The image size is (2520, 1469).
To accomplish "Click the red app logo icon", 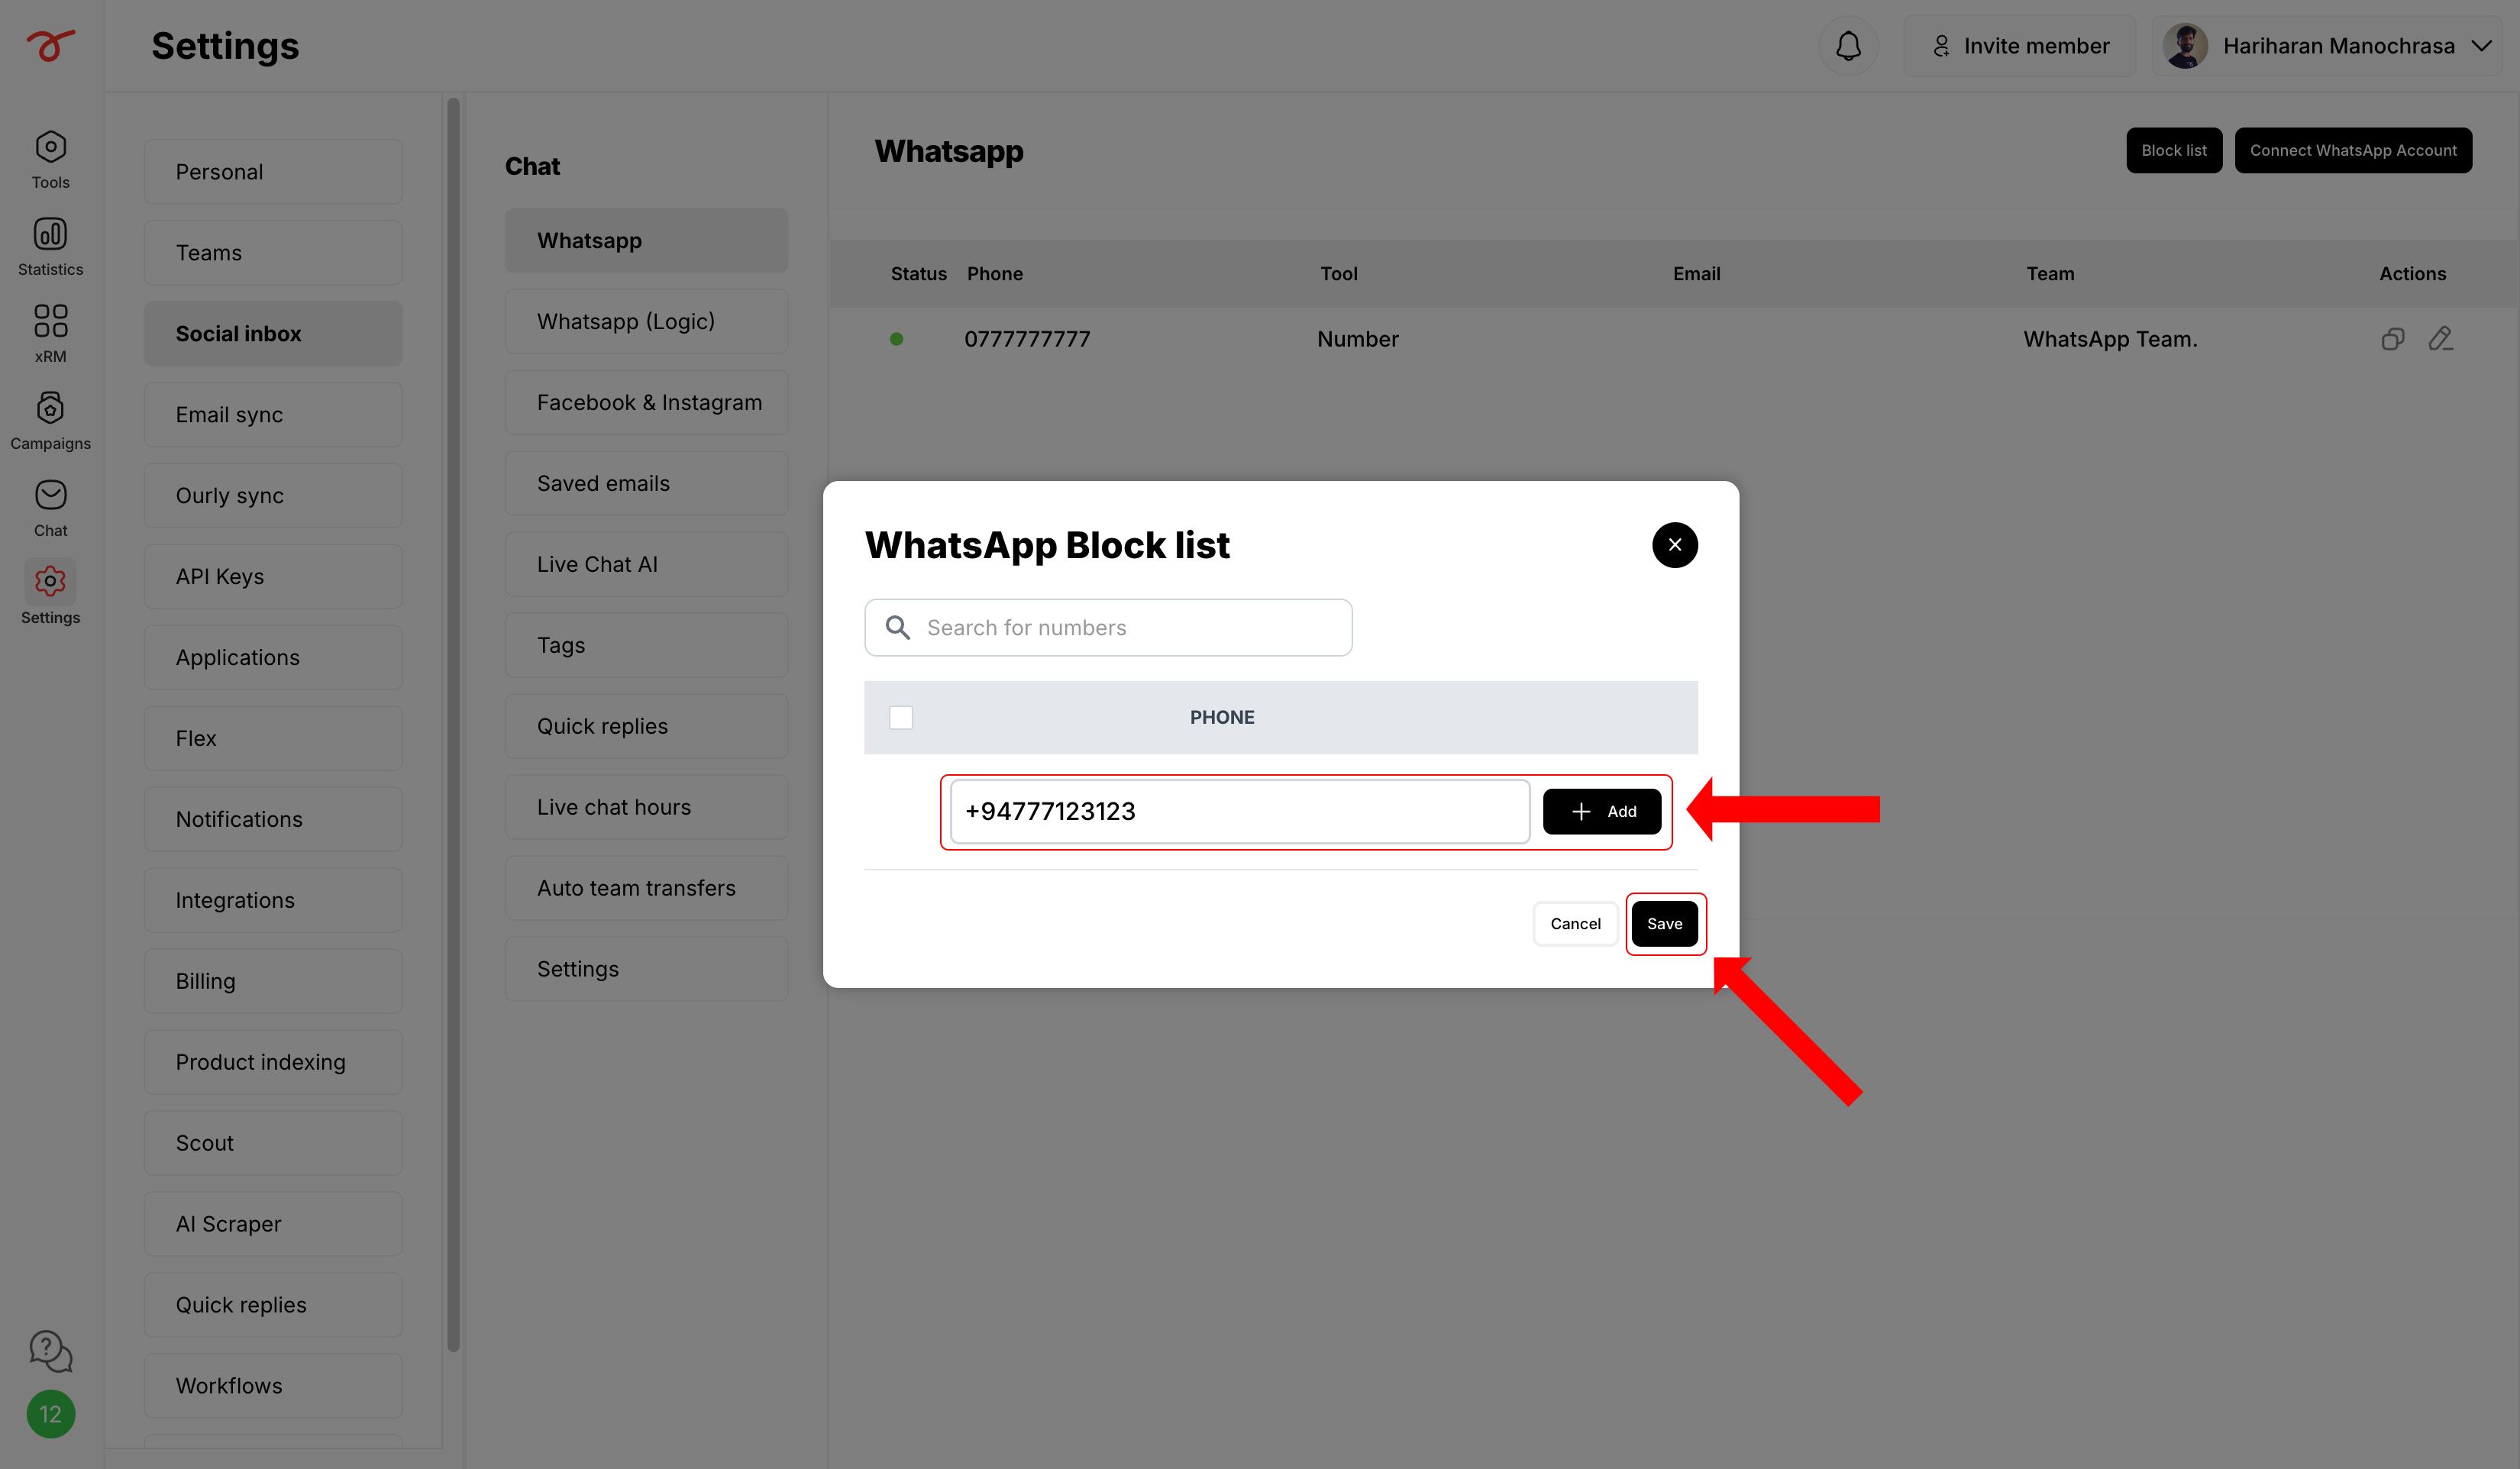I will (x=50, y=45).
